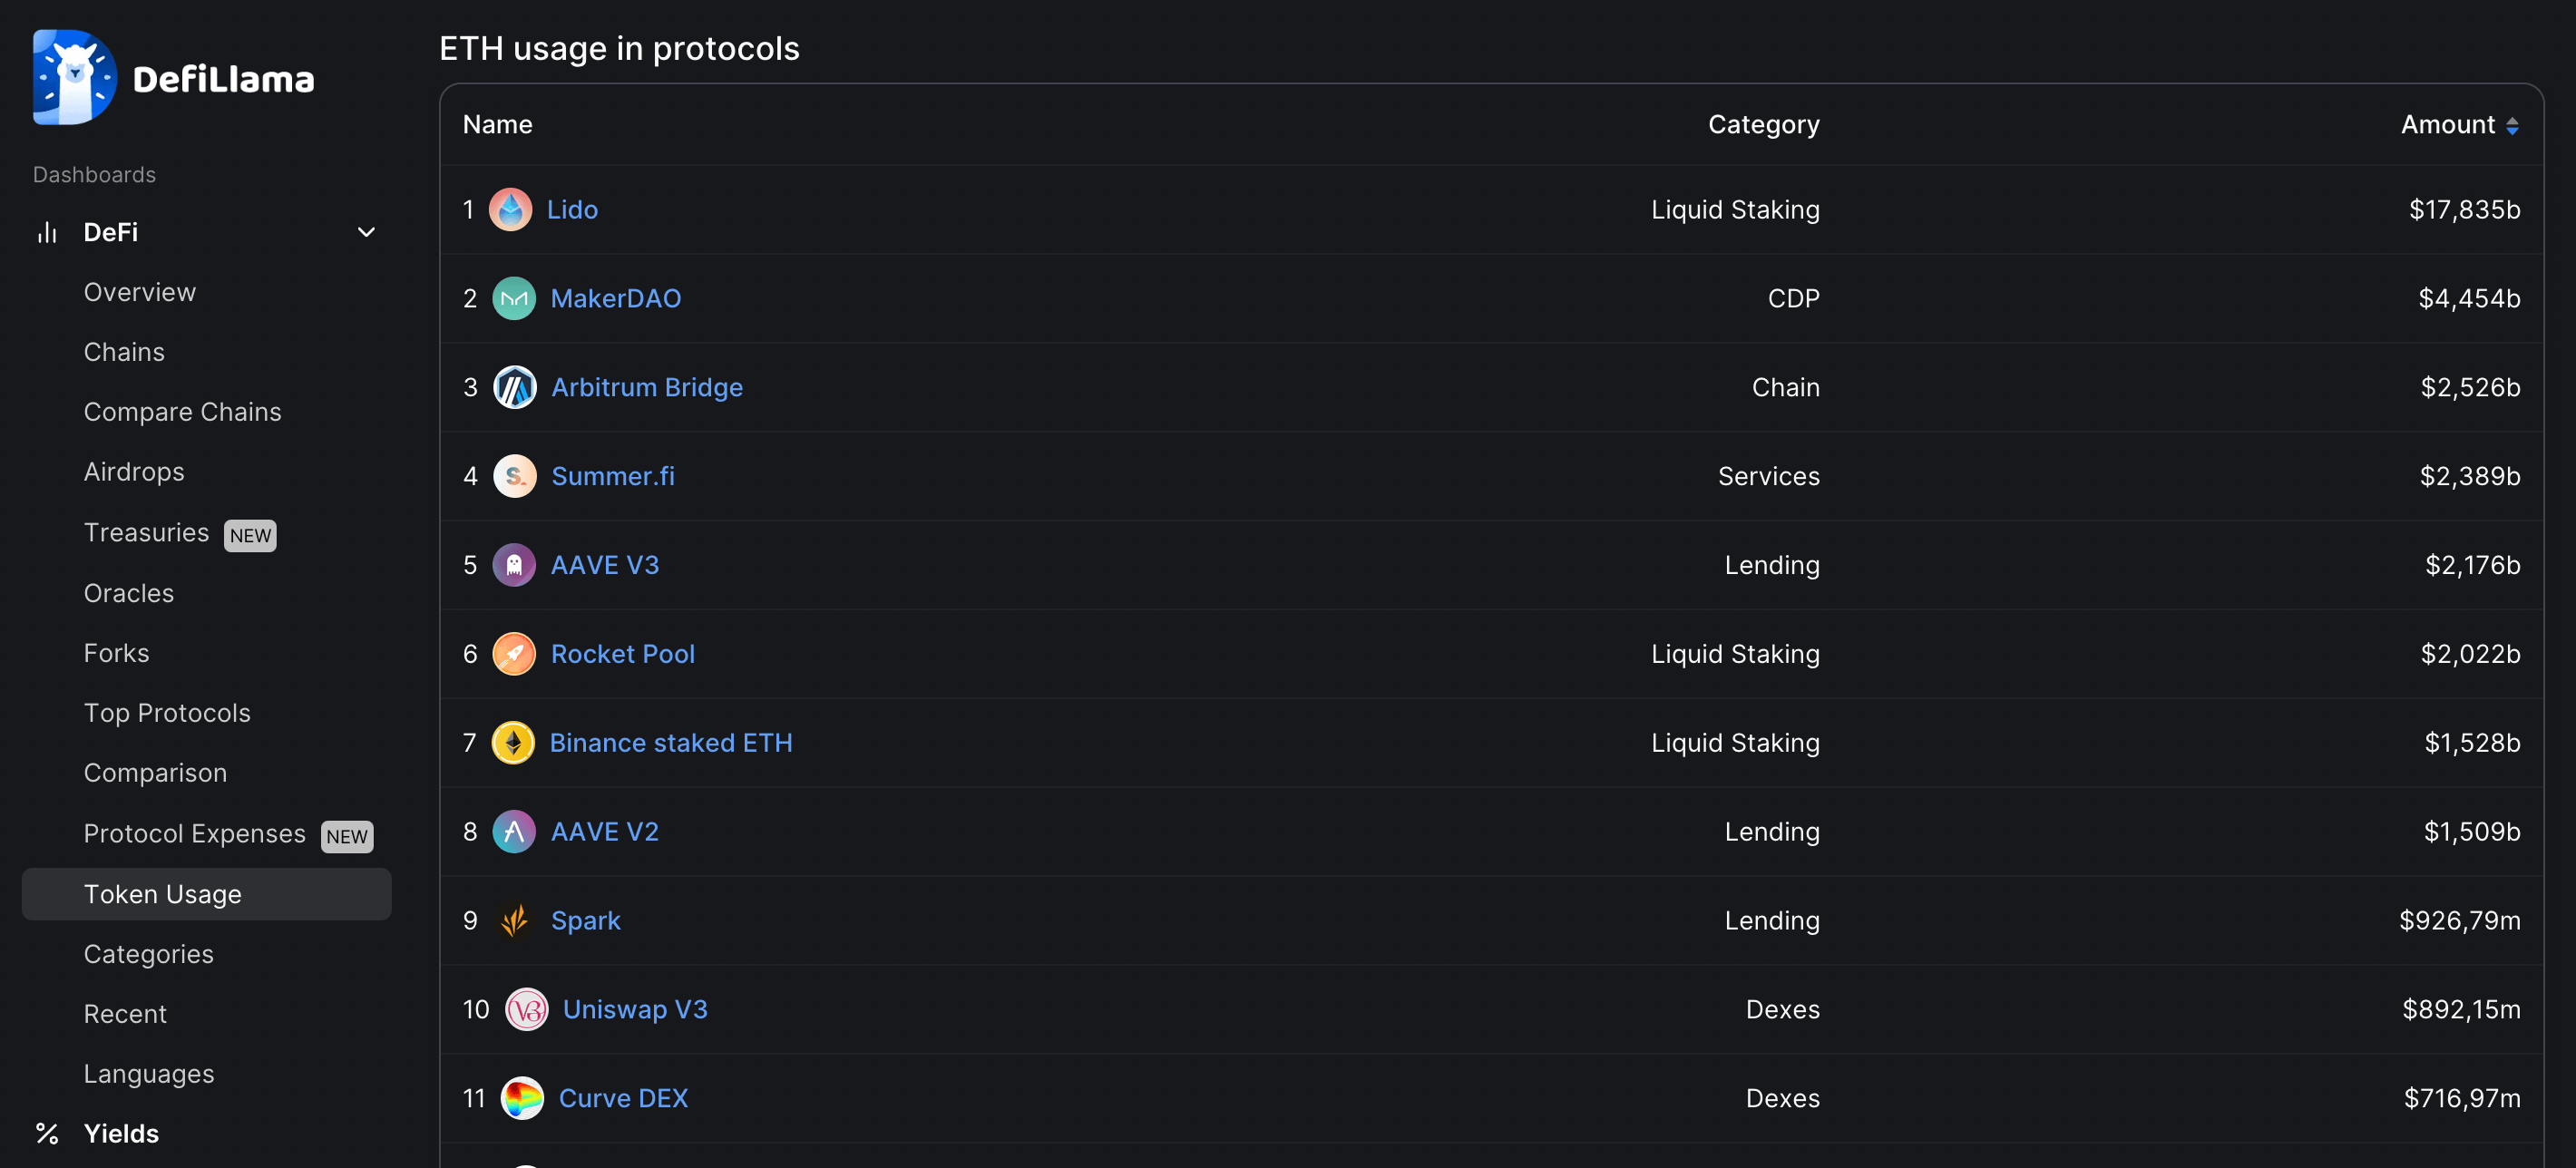
Task: Click the Curve DEX rainbow icon
Action: (522, 1099)
